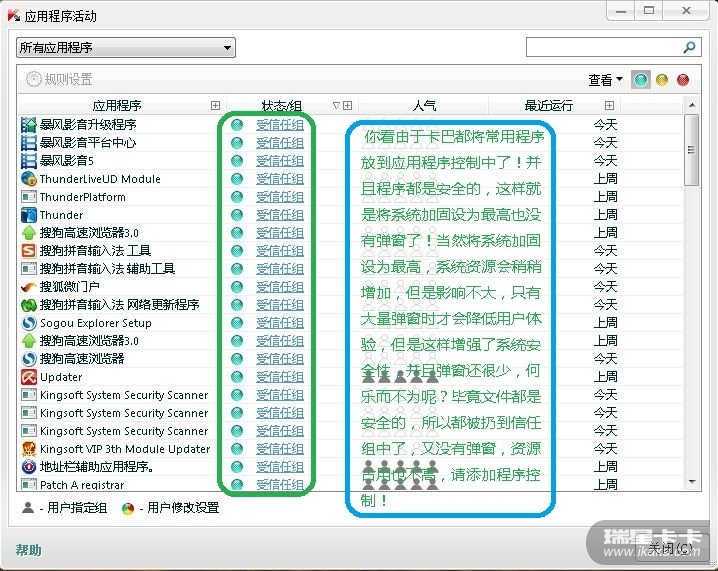The width and height of the screenshot is (718, 571).
Task: Click the green status dot for Updater
Action: click(237, 377)
